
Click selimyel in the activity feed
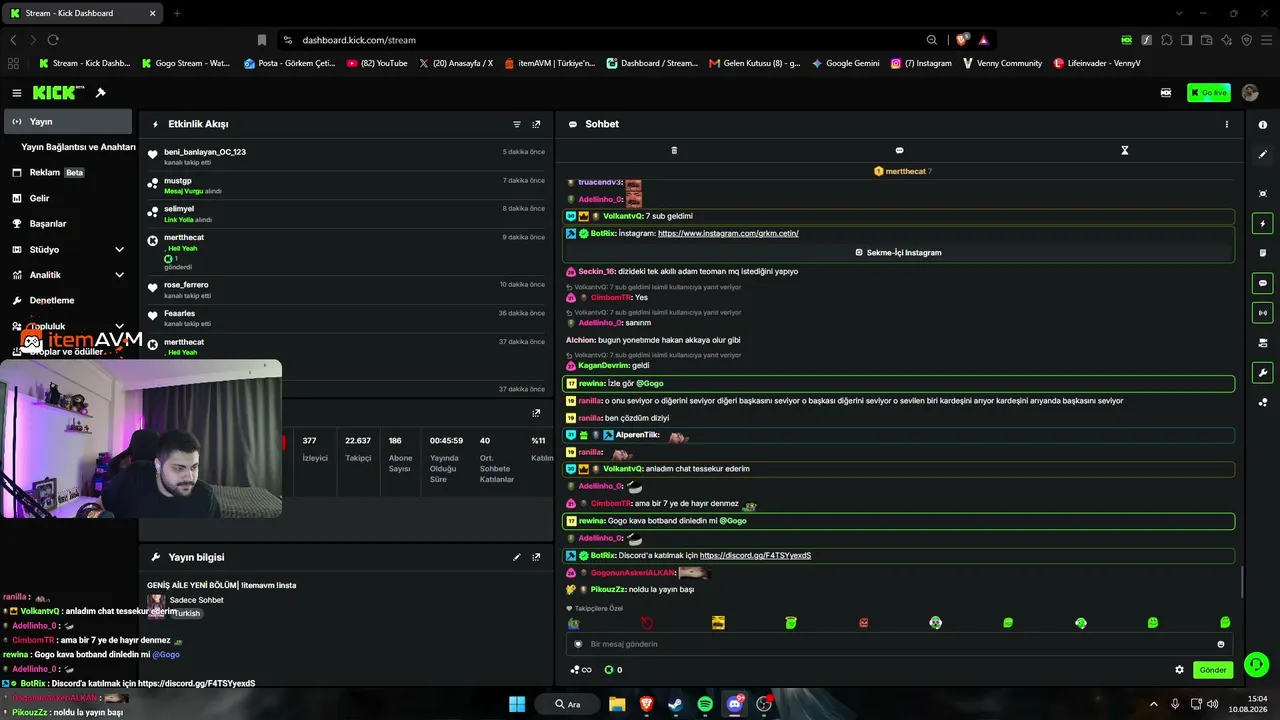pyautogui.click(x=179, y=209)
